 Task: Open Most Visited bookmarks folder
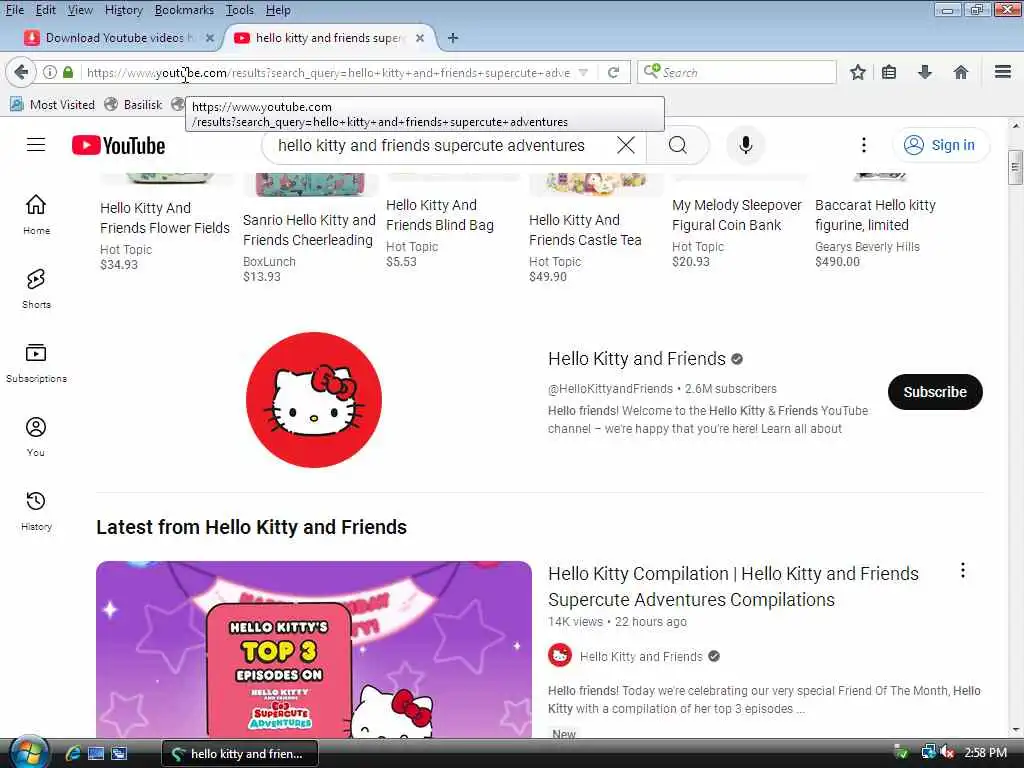pyautogui.click(x=52, y=104)
